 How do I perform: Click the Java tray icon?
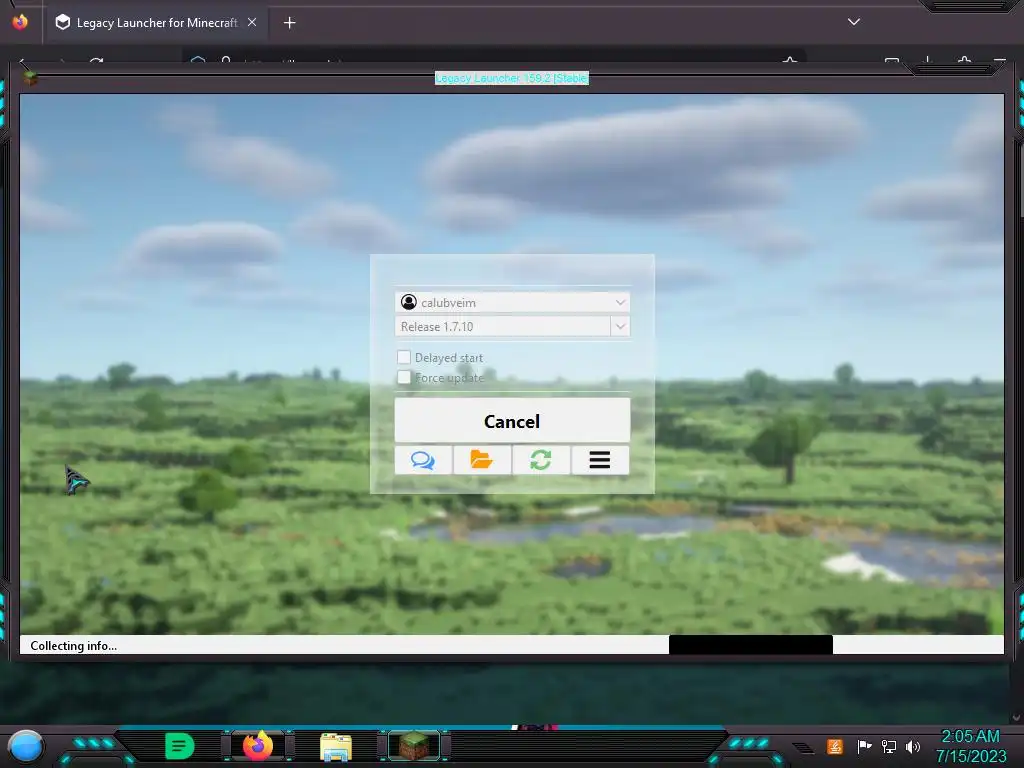click(x=835, y=746)
